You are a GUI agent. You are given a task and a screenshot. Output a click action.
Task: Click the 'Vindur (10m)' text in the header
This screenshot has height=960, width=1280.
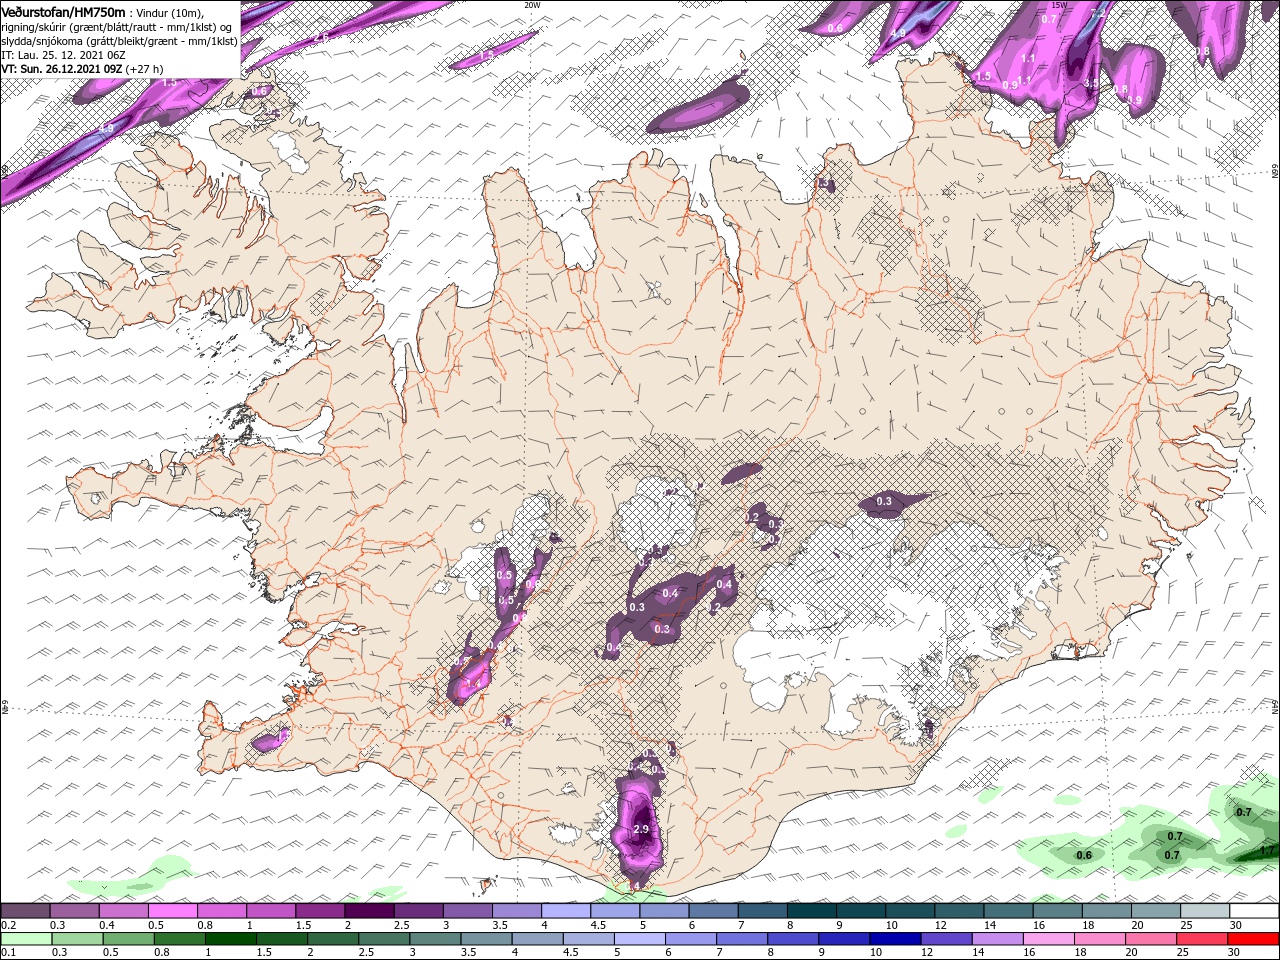pos(168,13)
